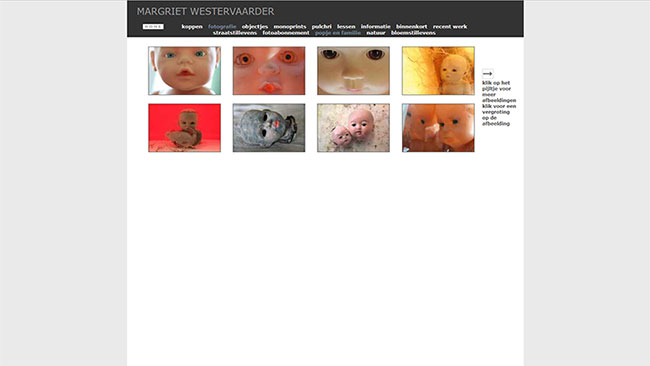
Task: Open the bloemstillevens submenu
Action: click(x=413, y=33)
